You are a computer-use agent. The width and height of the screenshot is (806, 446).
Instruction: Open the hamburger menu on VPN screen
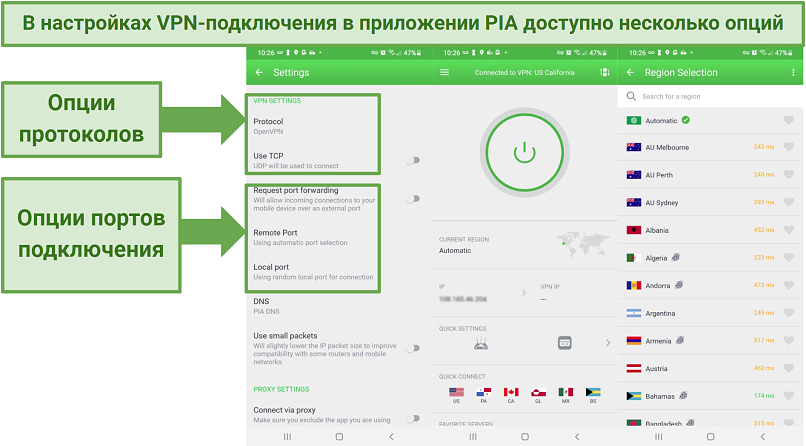[445, 72]
